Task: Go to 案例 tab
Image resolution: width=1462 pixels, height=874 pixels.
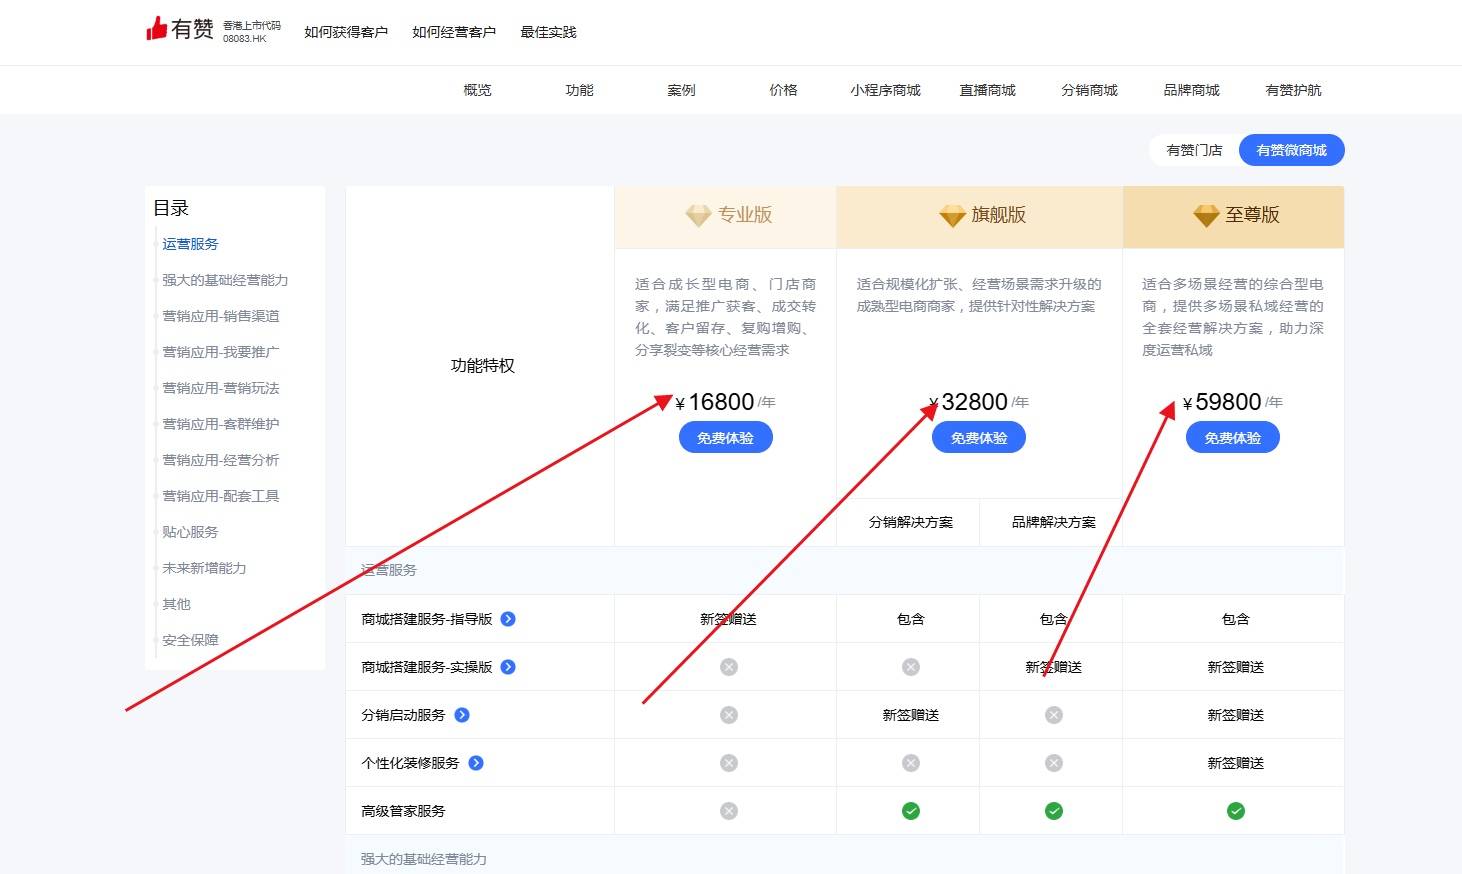Action: click(x=682, y=90)
